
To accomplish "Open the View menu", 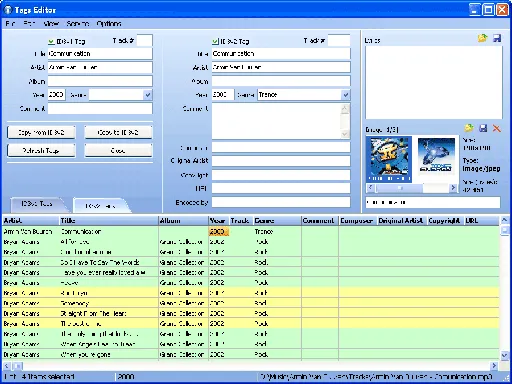I will (x=51, y=24).
